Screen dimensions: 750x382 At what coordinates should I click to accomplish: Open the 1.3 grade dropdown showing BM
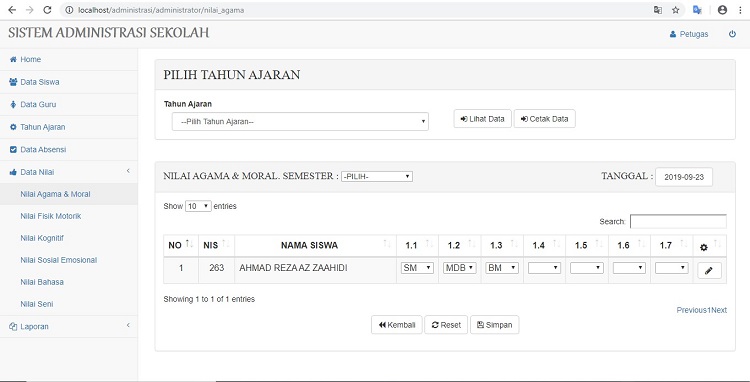point(502,268)
